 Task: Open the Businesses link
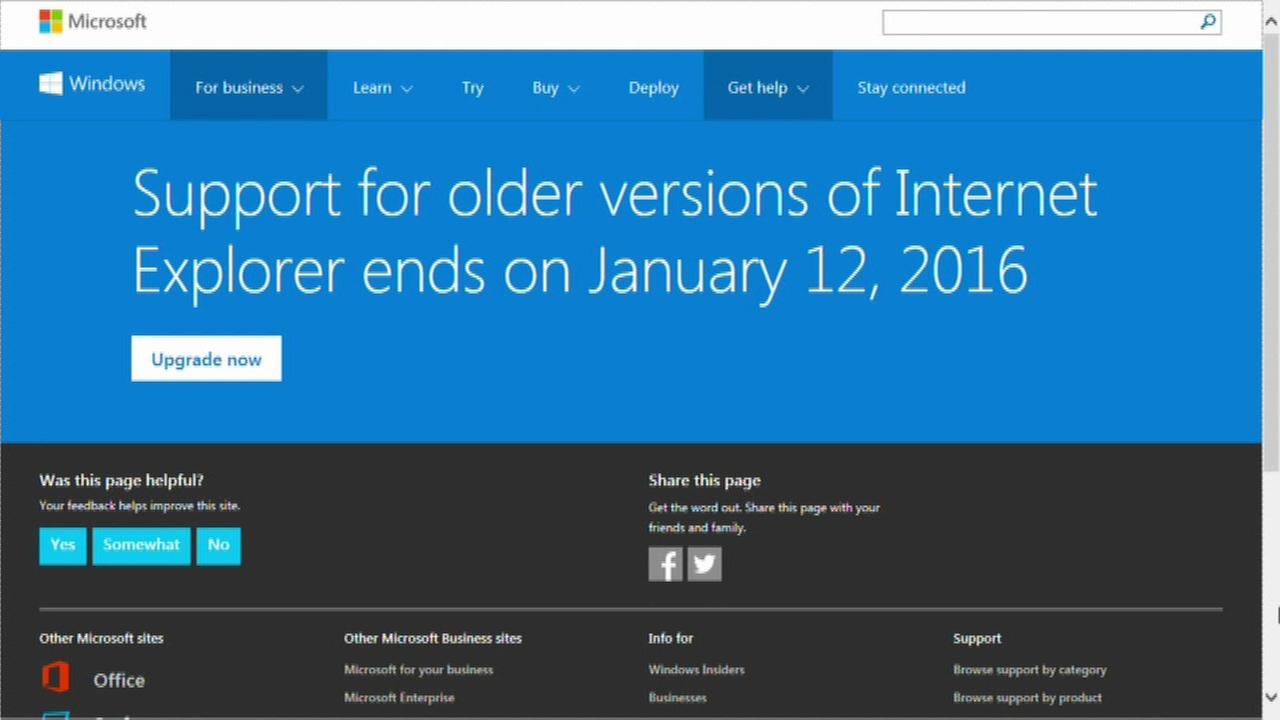[x=677, y=698]
